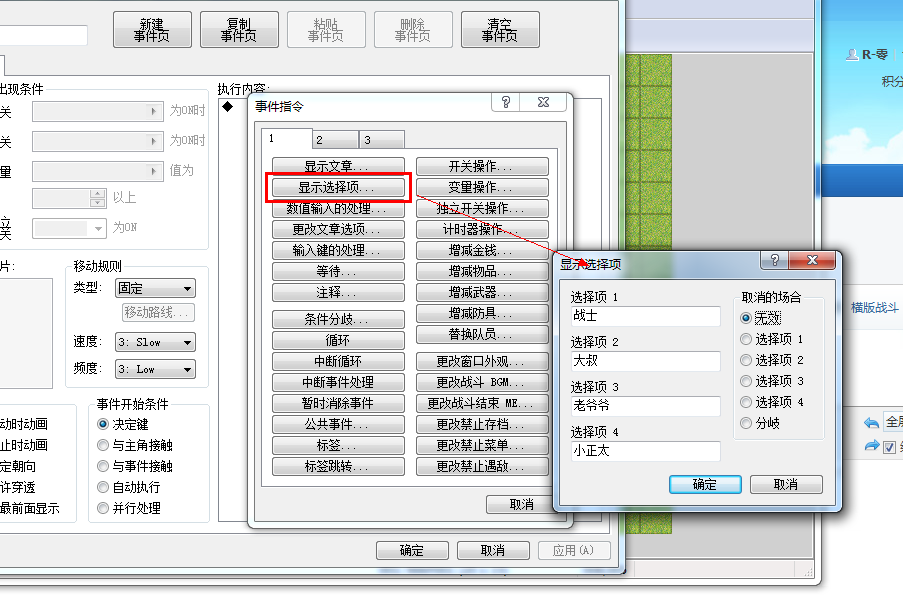Viewport: 903px width, 597px height.
Task: Select 分歧 cancel radio button
Action: (760, 423)
